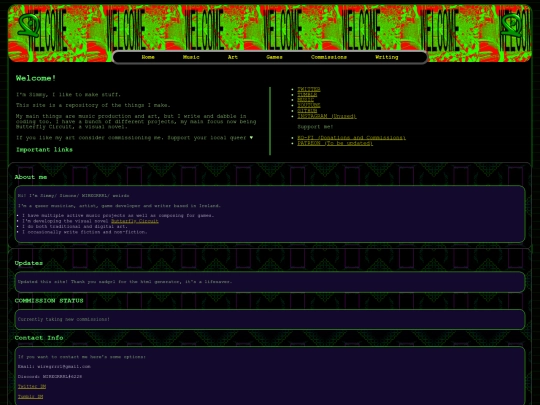This screenshot has width=540, height=405.
Task: Click the Twitter DM link
Action: 32,387
